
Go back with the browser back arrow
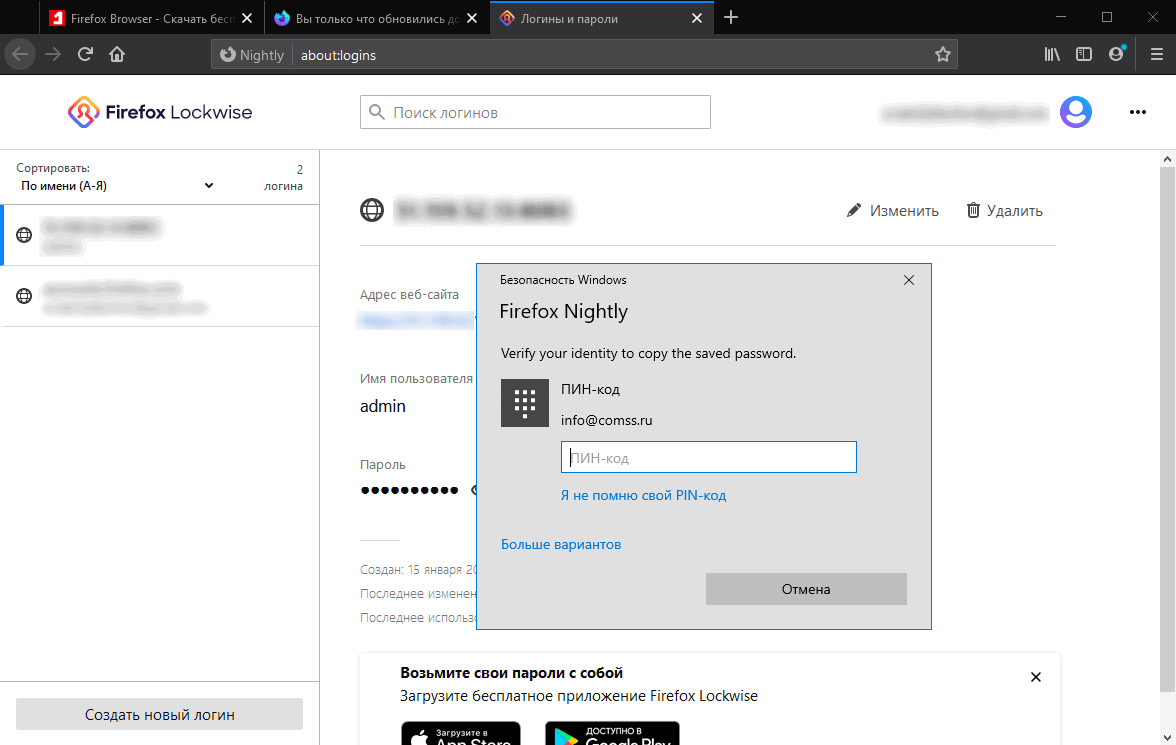(20, 55)
